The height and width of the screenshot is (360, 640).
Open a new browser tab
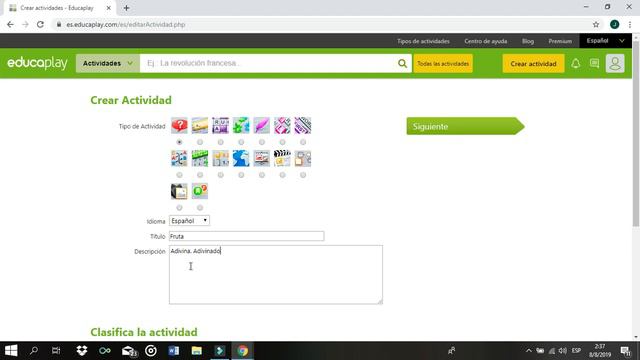(x=127, y=8)
